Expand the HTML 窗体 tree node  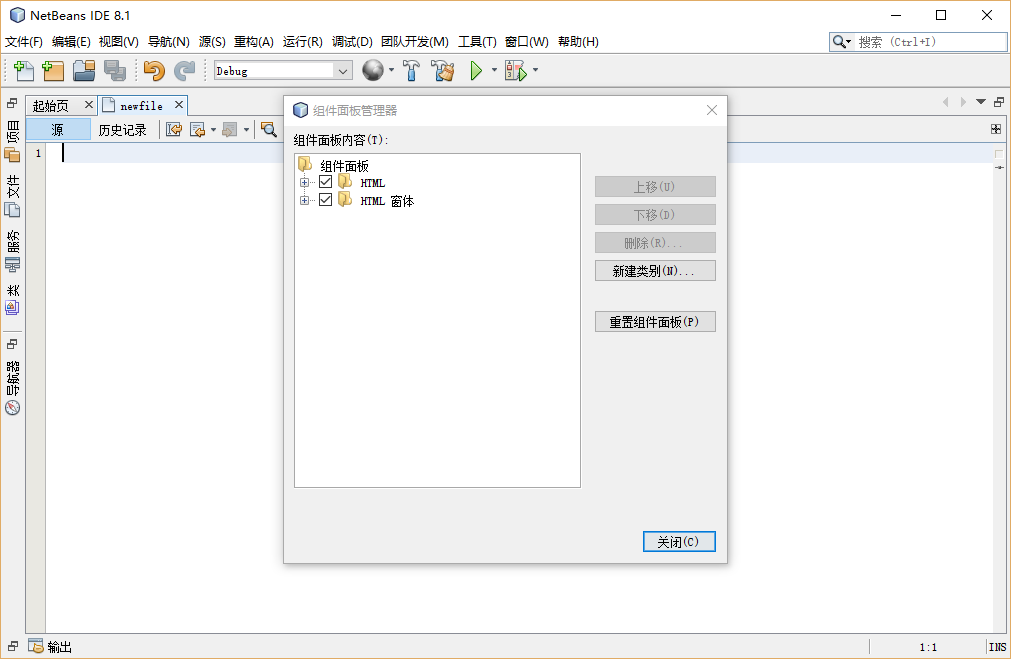(304, 200)
